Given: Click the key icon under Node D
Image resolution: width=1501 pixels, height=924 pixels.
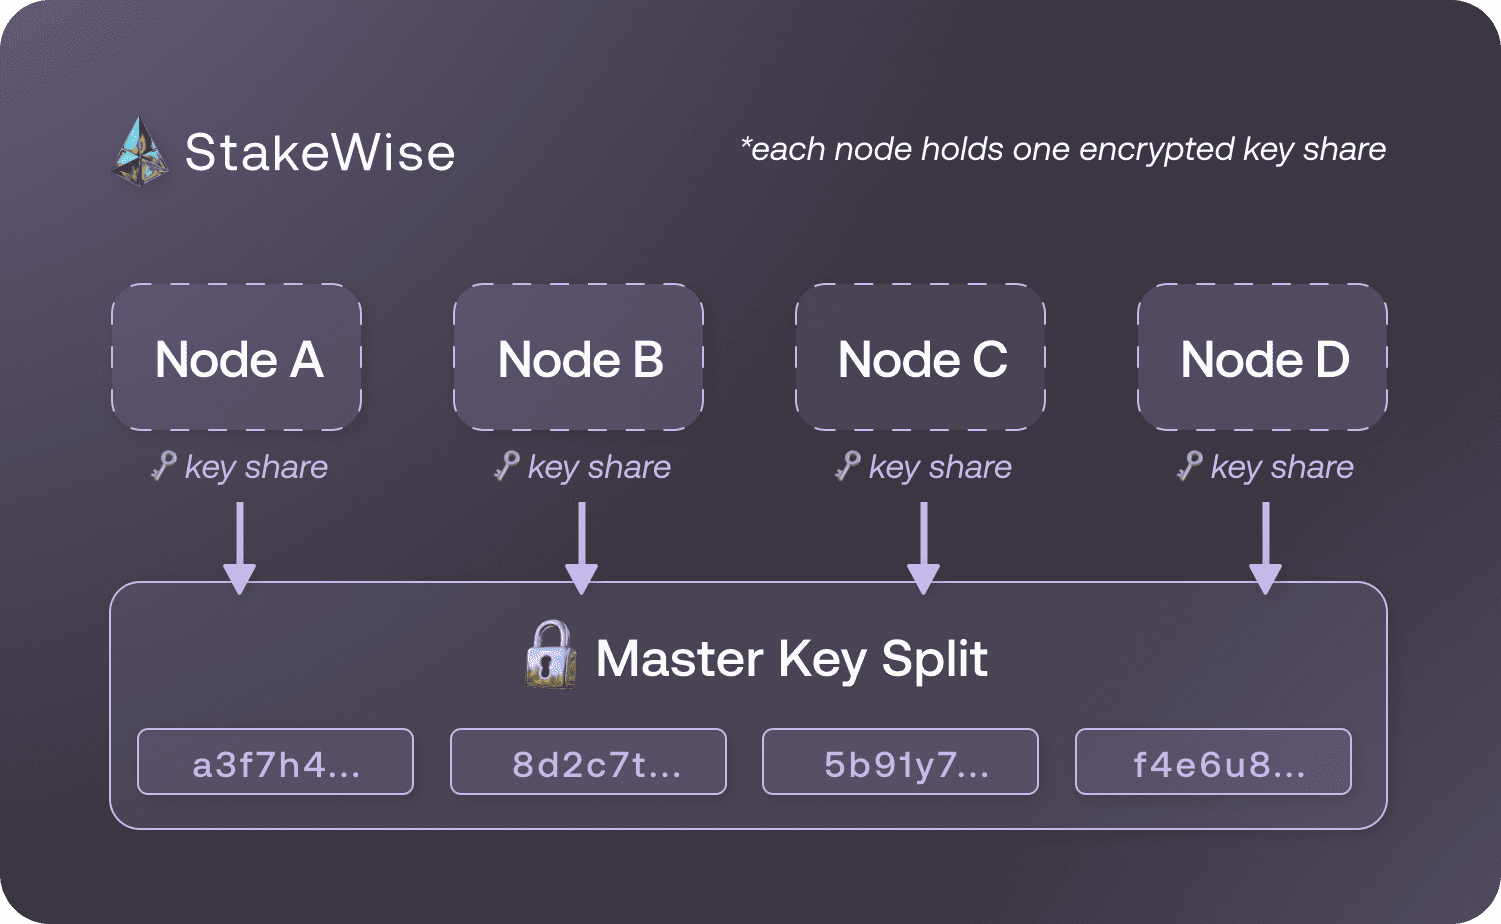Looking at the screenshot, I should tap(1190, 466).
